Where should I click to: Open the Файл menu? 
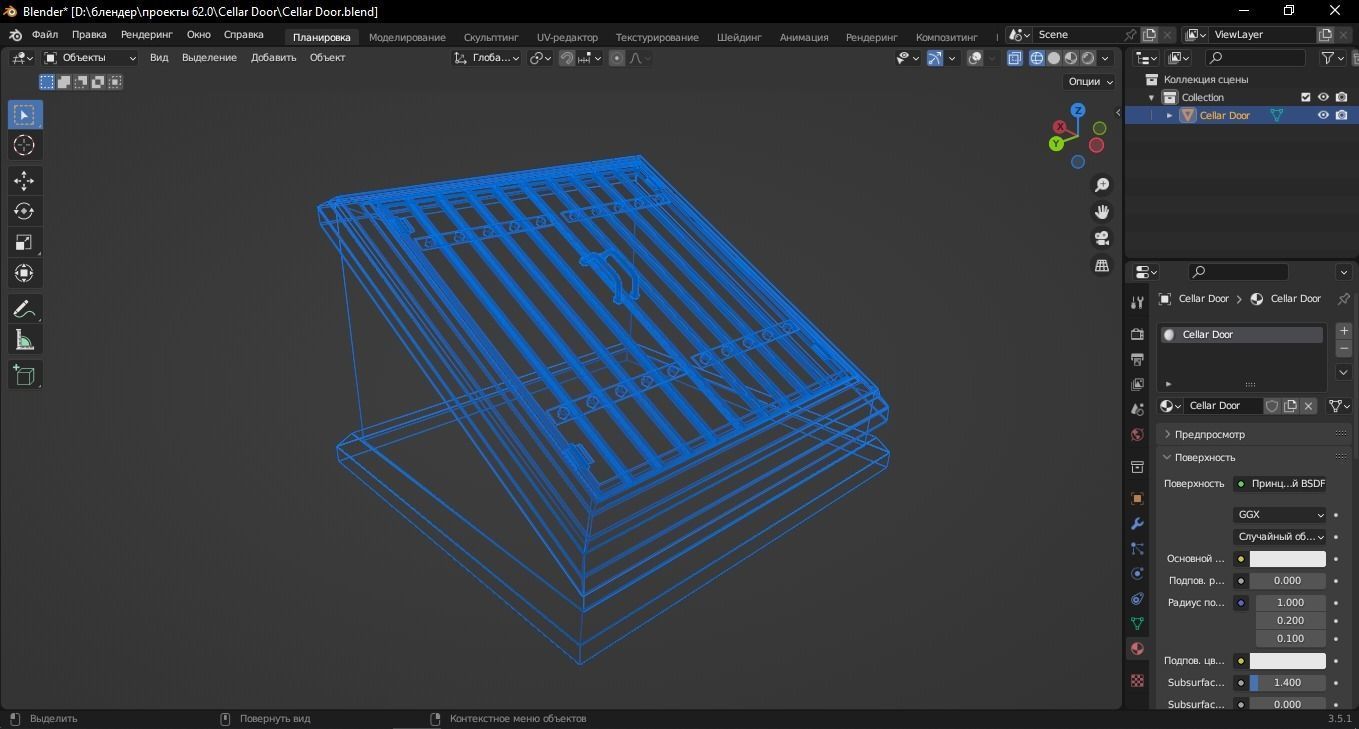click(45, 34)
